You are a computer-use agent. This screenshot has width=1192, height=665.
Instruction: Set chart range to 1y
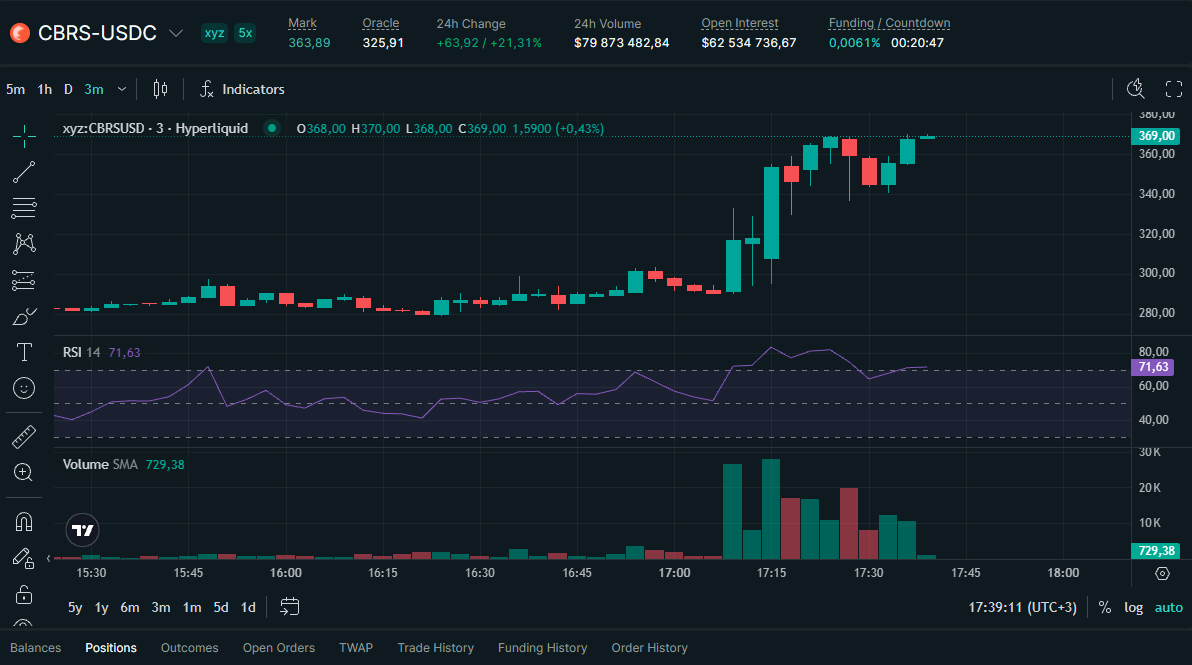tap(101, 607)
